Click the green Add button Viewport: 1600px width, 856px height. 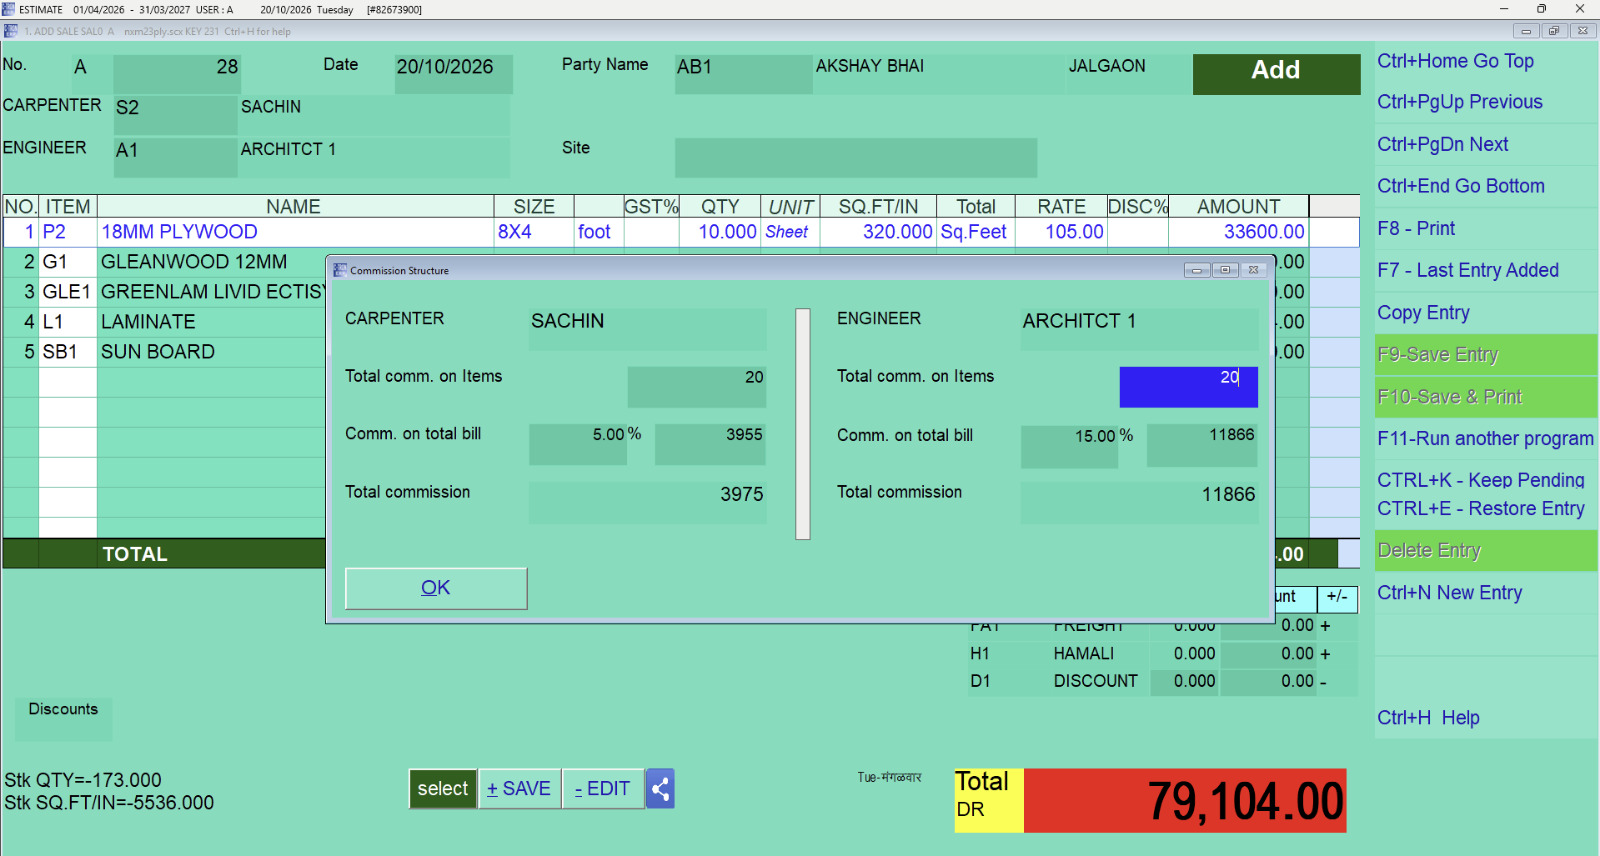pos(1276,74)
